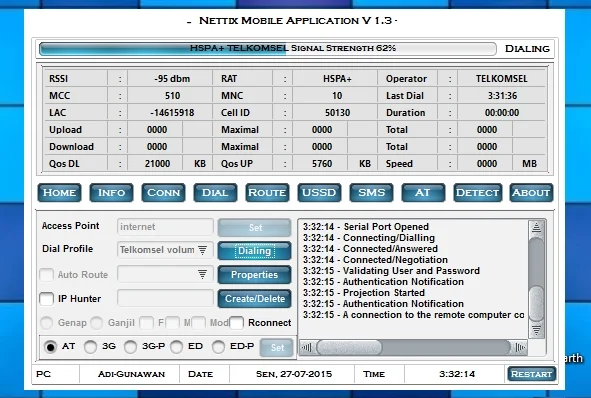Click the MCC value 510
The height and width of the screenshot is (398, 591).
point(172,96)
